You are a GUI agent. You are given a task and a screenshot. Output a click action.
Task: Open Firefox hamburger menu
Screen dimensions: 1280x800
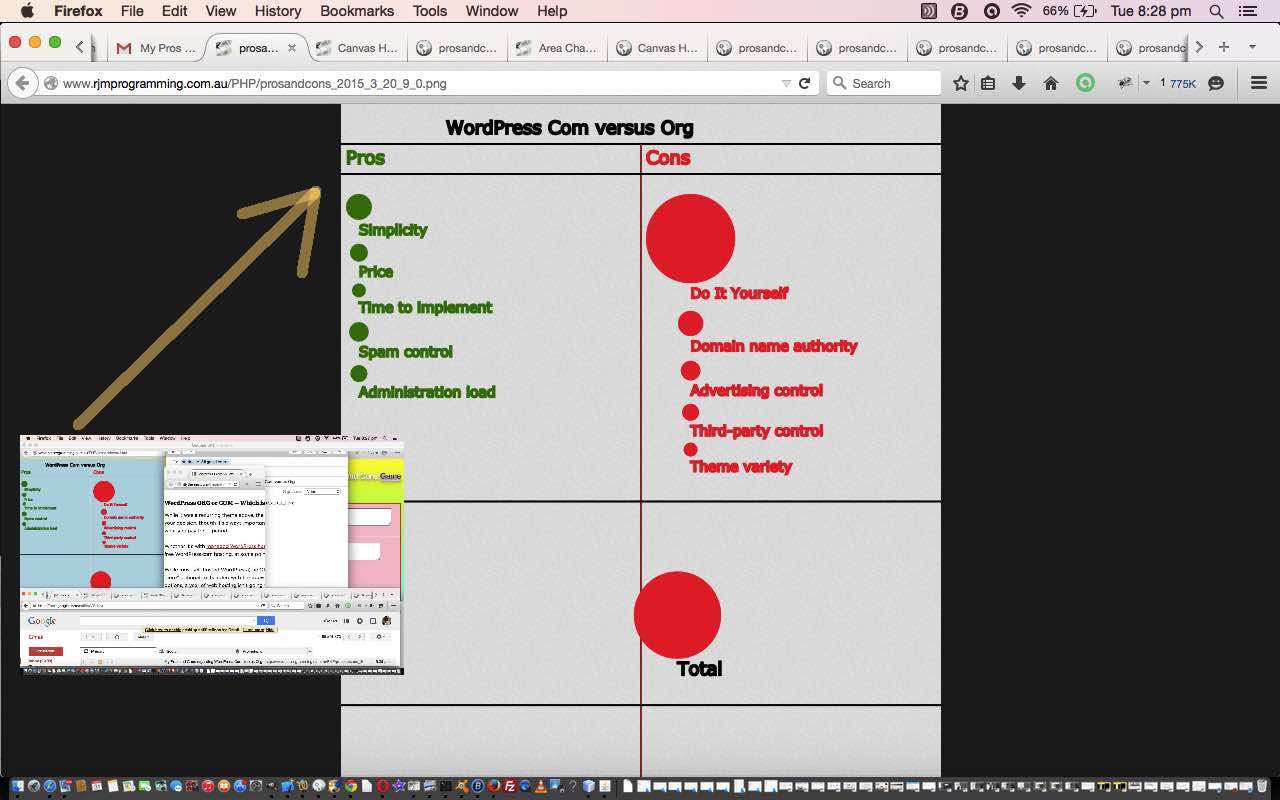pos(1259,83)
